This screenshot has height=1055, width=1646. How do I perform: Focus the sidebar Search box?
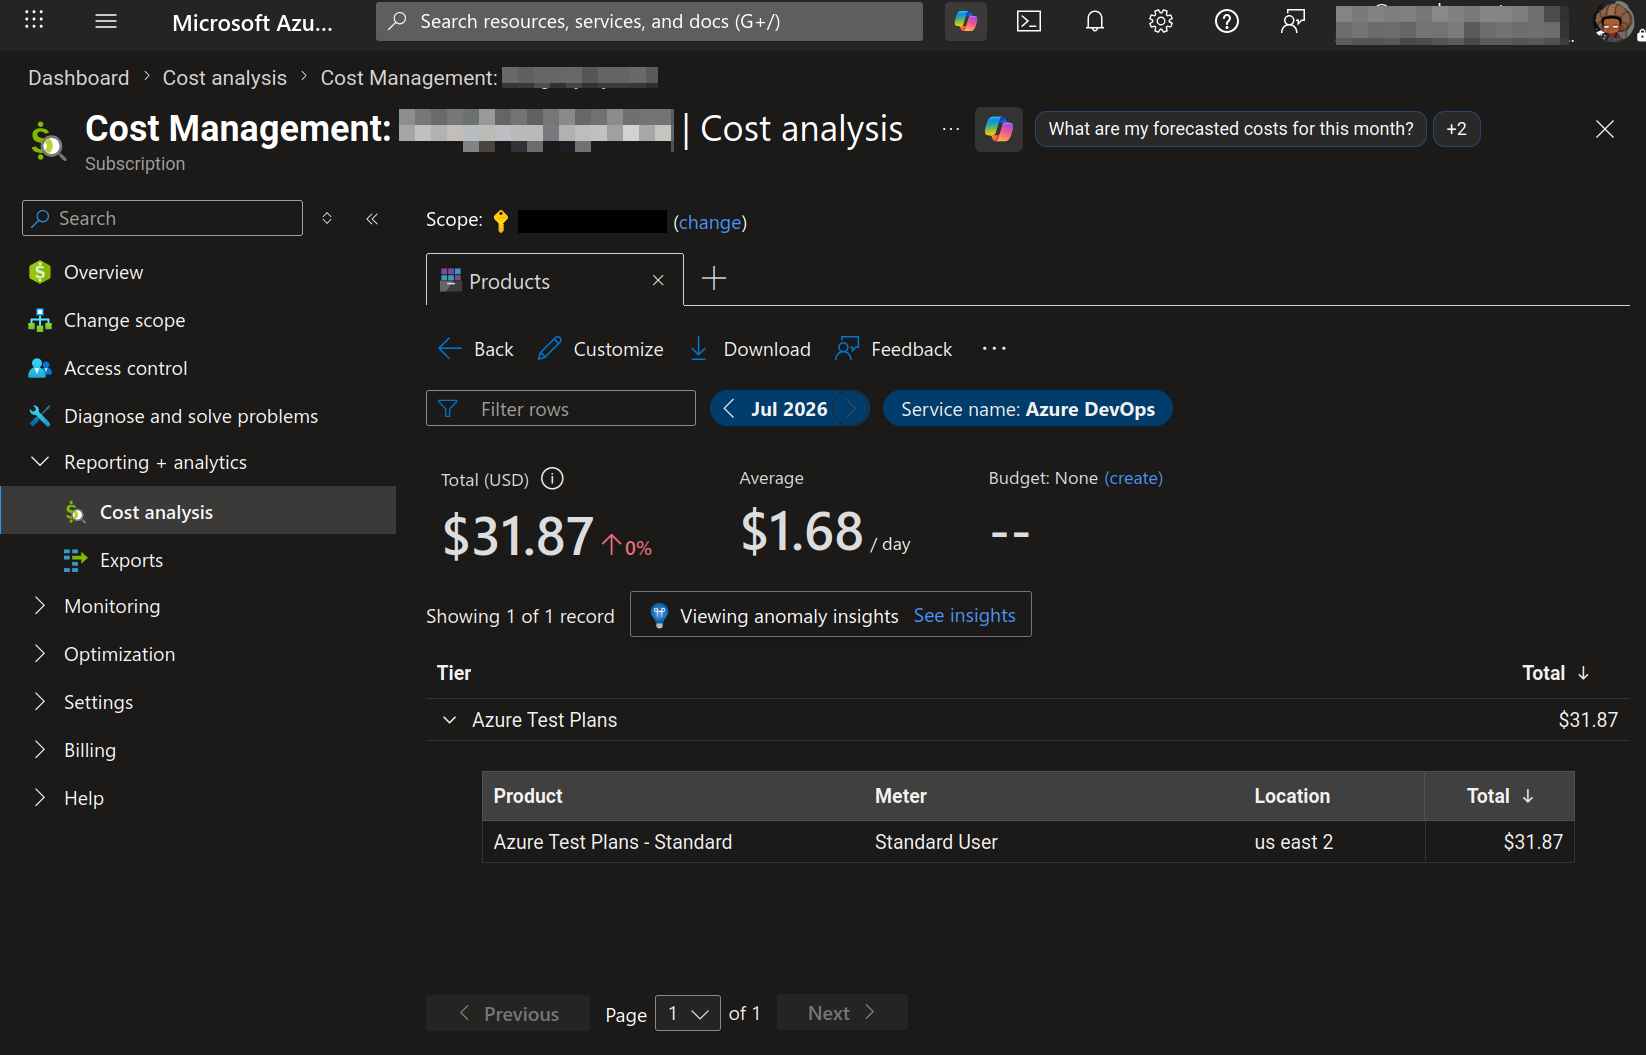pyautogui.click(x=162, y=218)
